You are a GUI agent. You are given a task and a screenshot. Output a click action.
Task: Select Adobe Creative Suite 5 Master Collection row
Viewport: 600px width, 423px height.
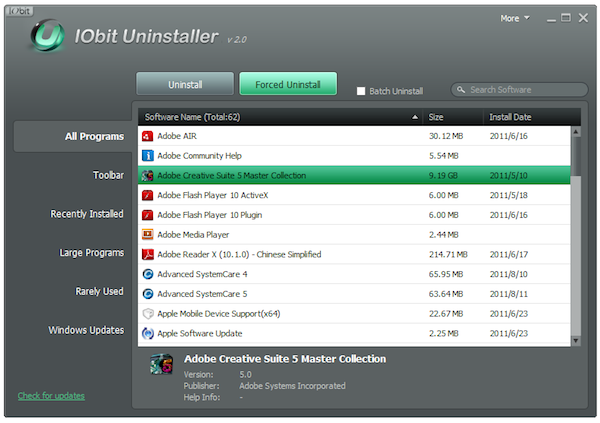354,175
